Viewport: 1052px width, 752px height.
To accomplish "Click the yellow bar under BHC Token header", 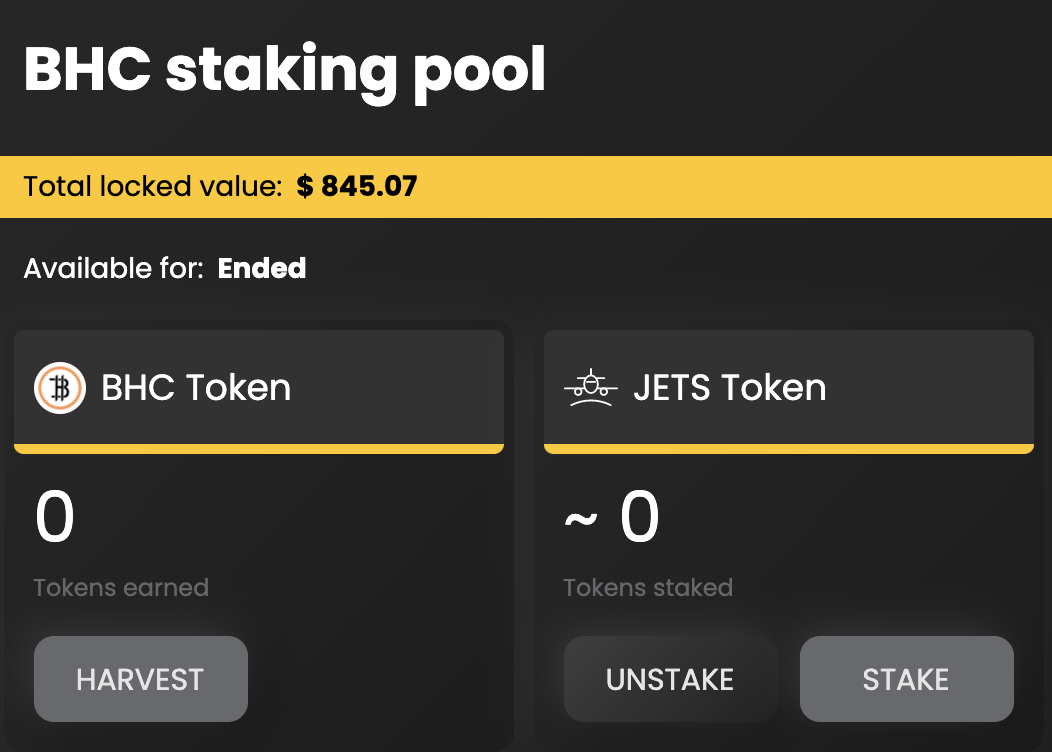I will pos(258,449).
